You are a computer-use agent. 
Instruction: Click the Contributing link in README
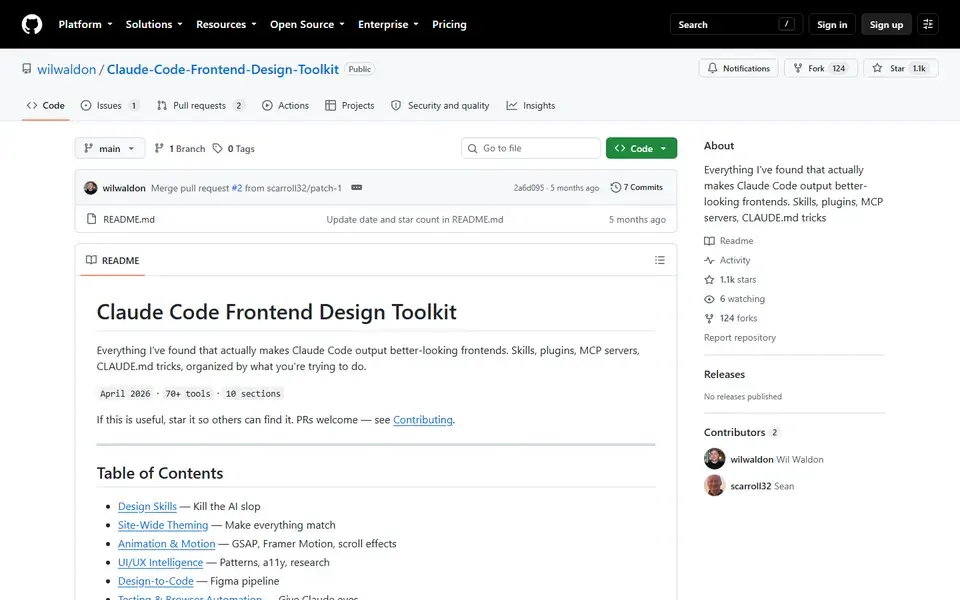pos(422,419)
